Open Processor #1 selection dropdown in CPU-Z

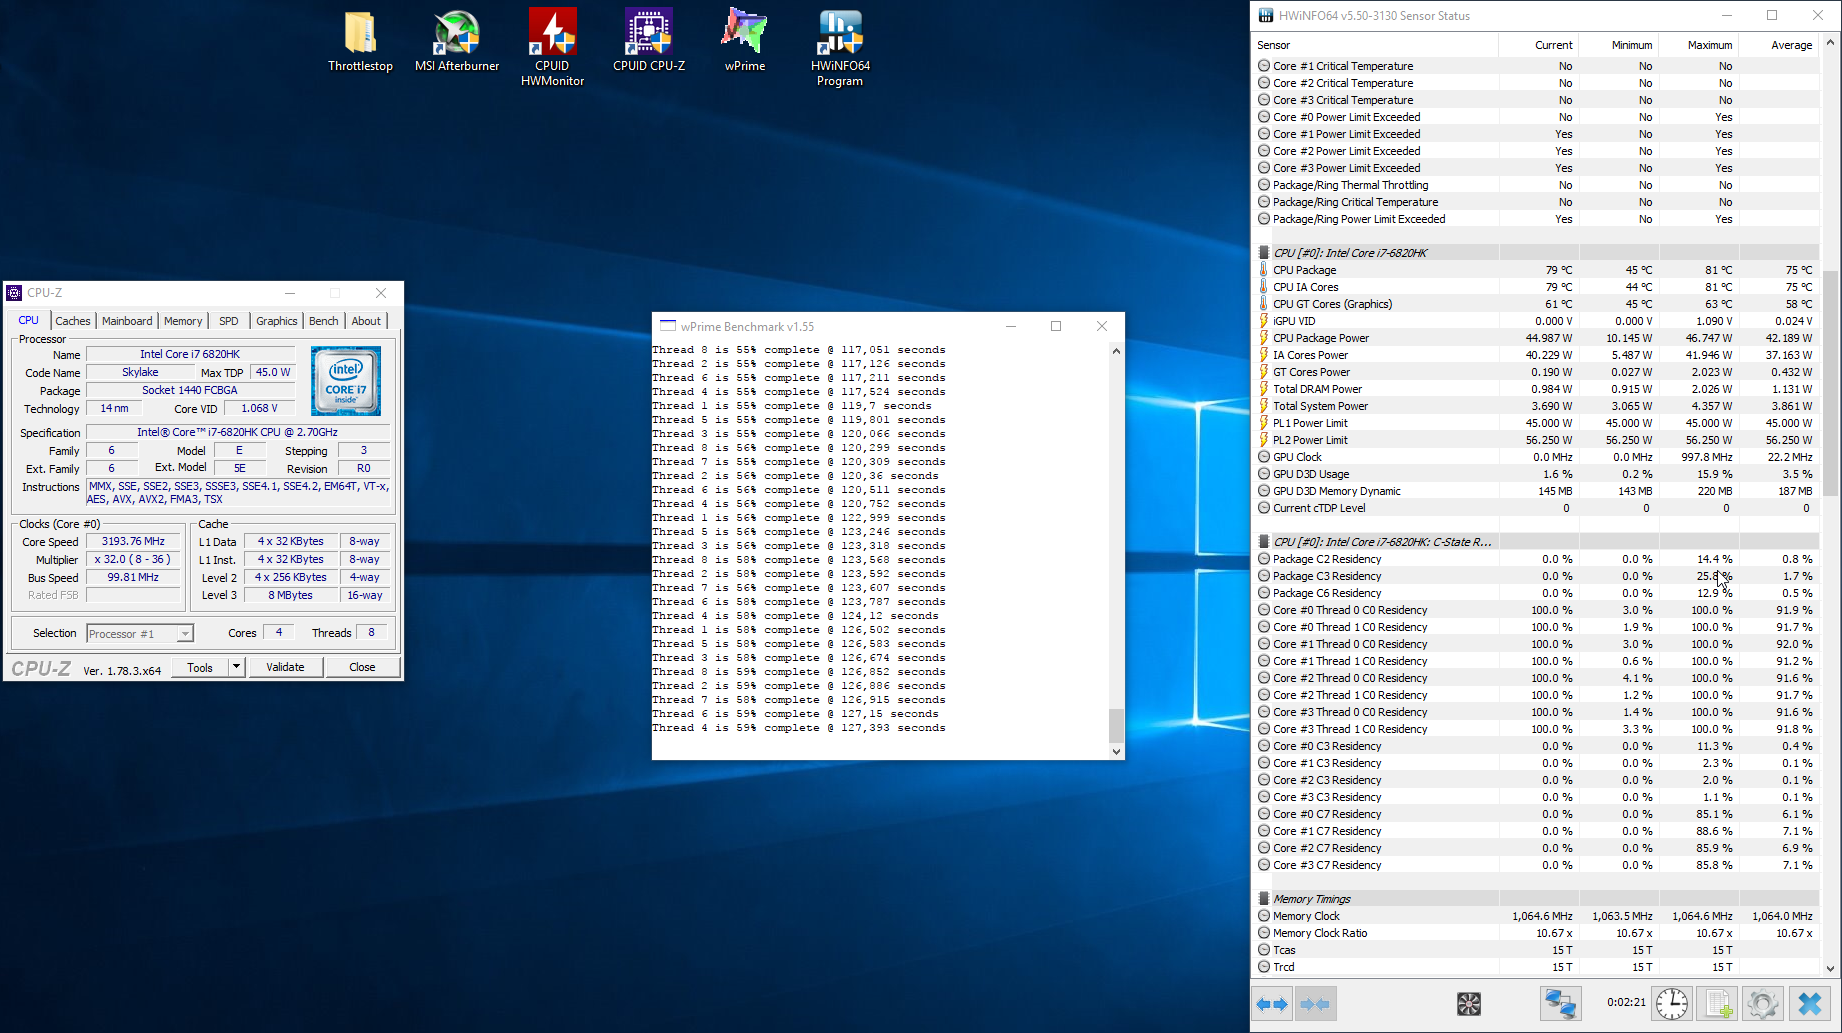tap(185, 633)
